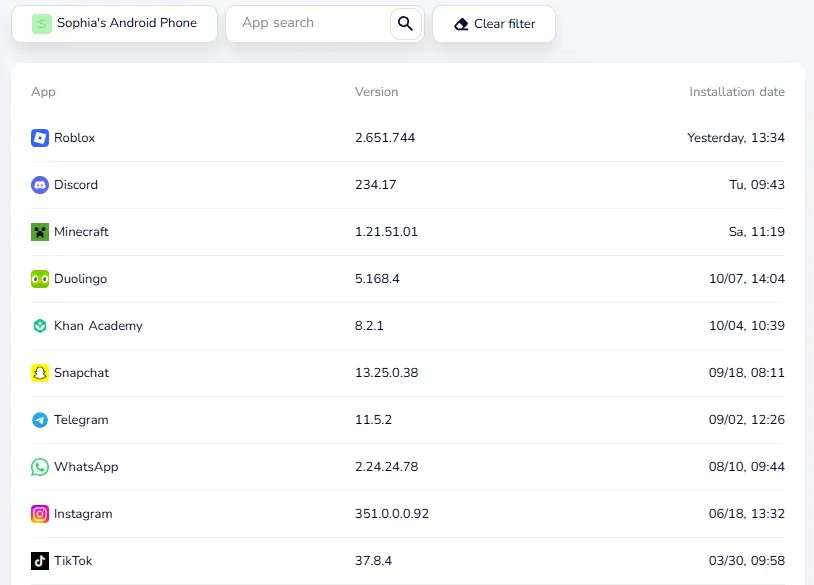
Task: Open the Sophia's Android Phone device selector
Action: point(114,23)
